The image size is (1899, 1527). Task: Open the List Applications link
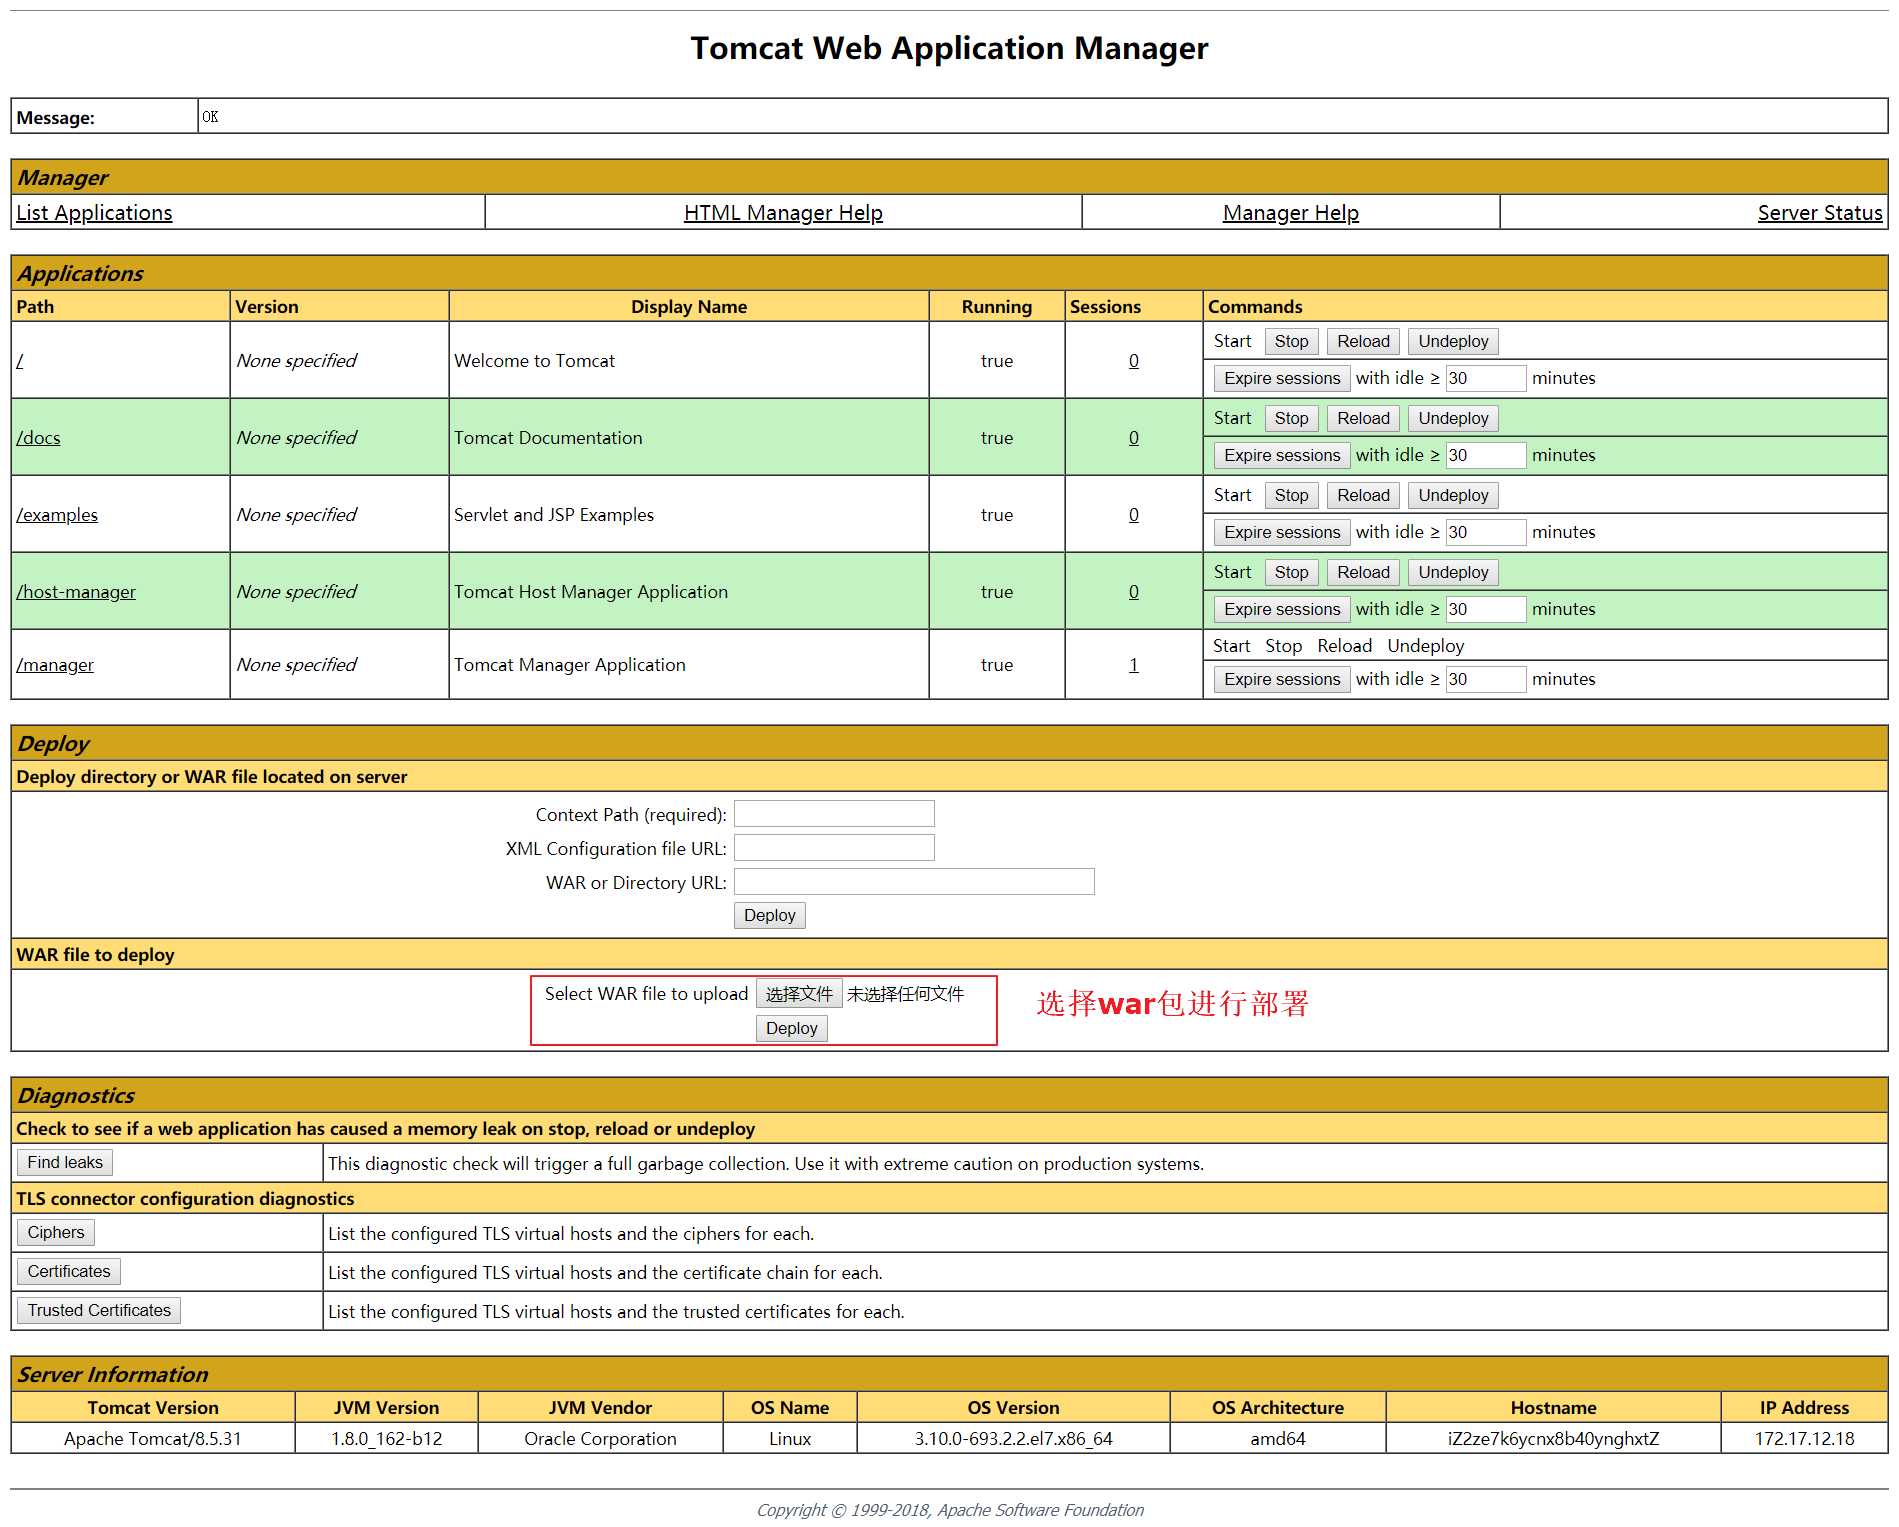click(x=94, y=213)
